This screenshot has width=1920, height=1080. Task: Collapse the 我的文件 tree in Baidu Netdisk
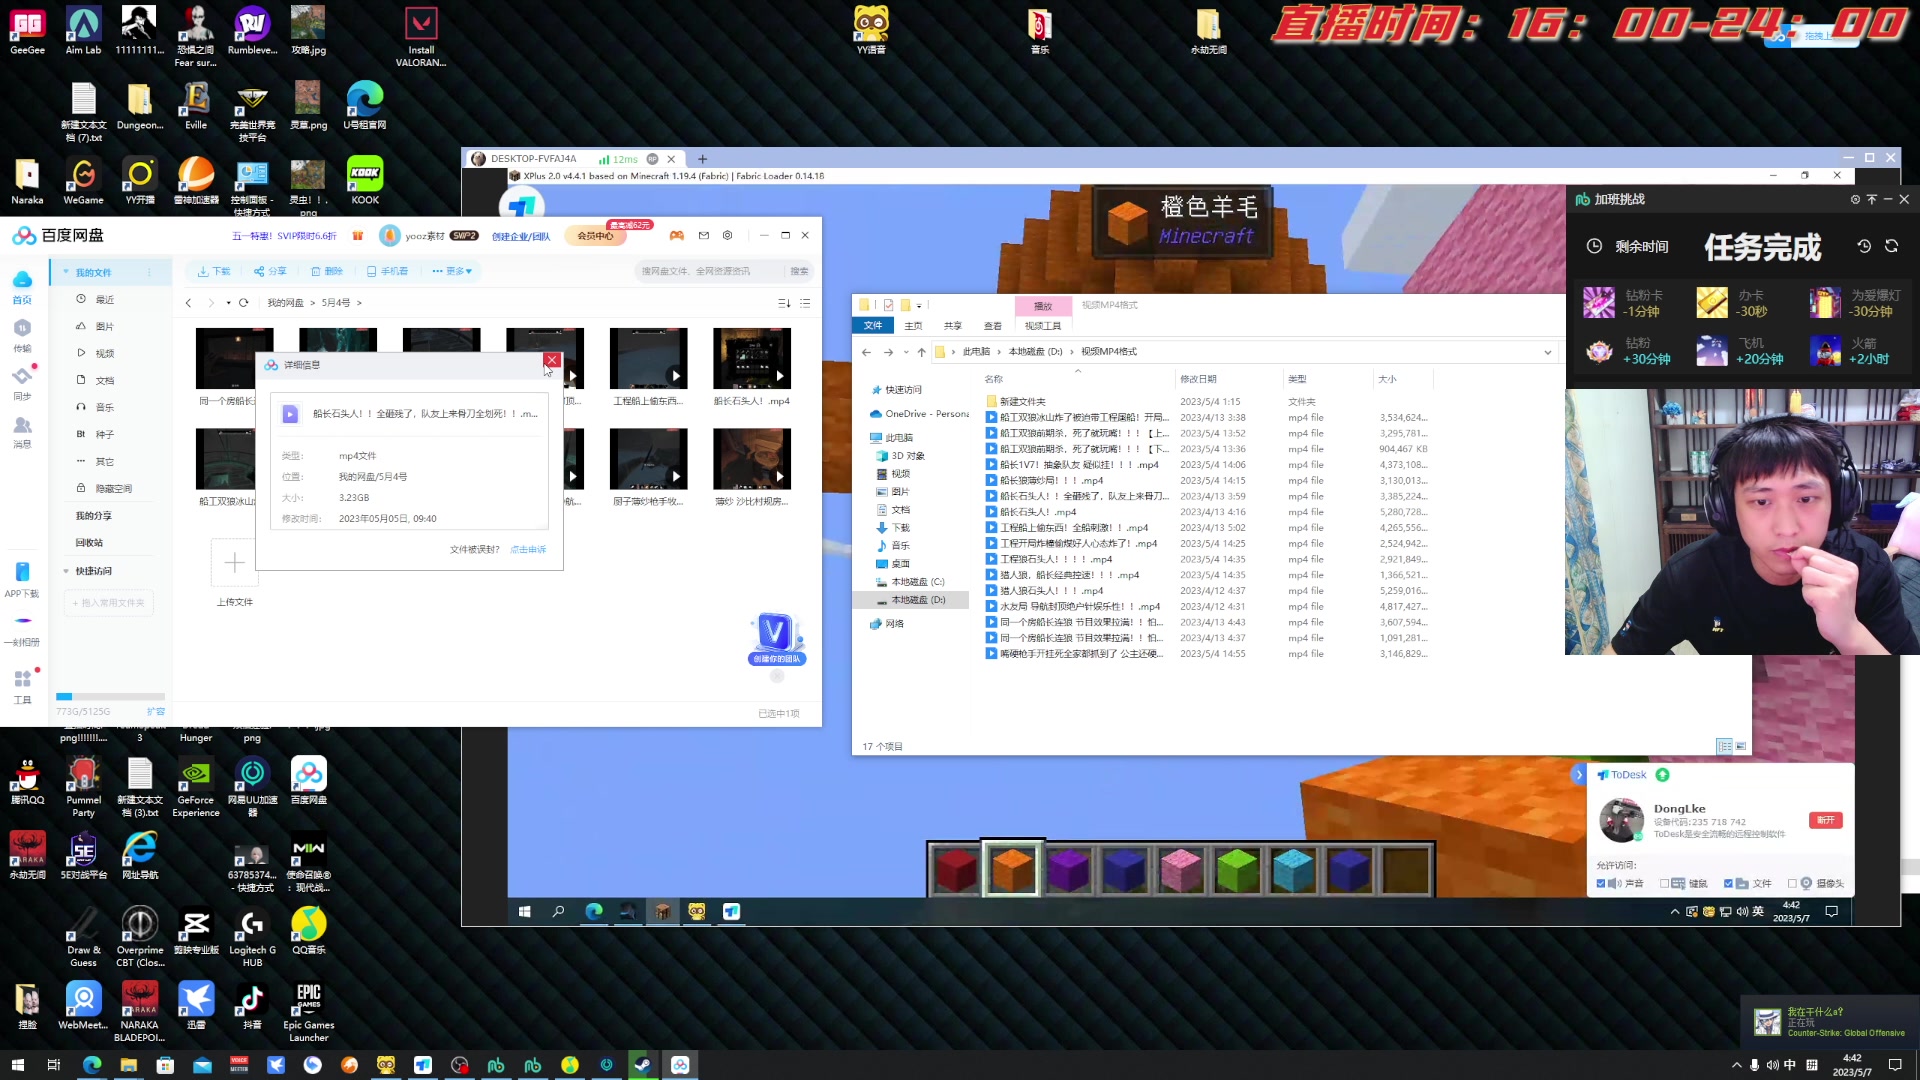[x=66, y=272]
